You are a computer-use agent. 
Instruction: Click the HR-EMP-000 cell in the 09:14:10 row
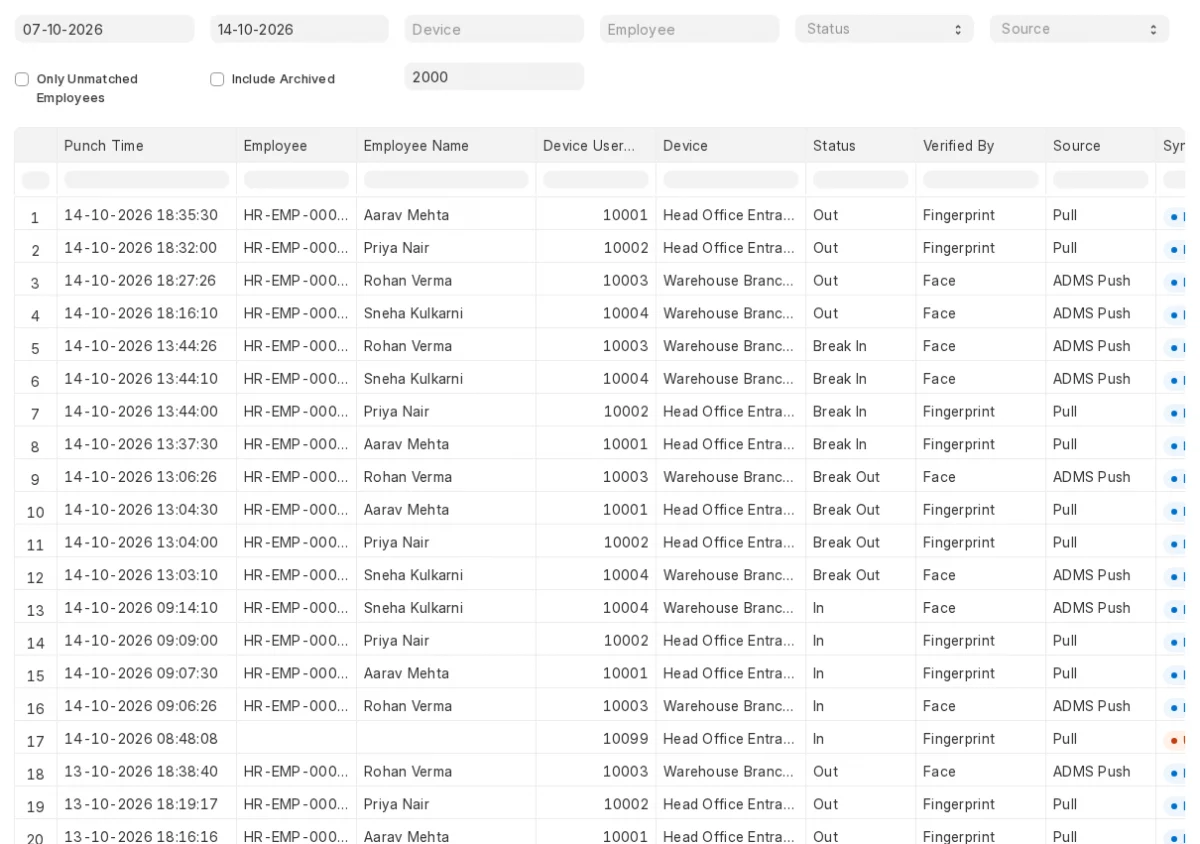296,608
